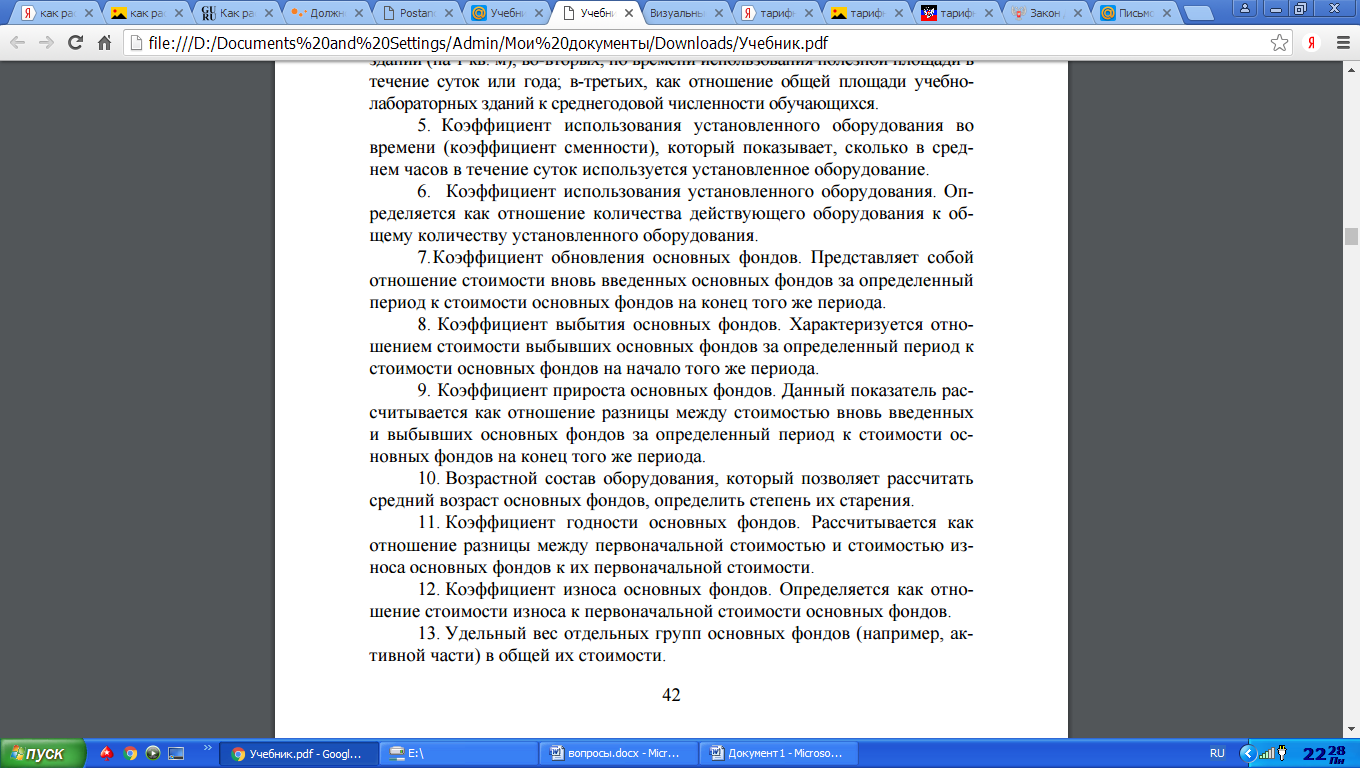Screen dimensions: 1360x768
Task: Click the network signal tray icon
Action: point(1266,754)
